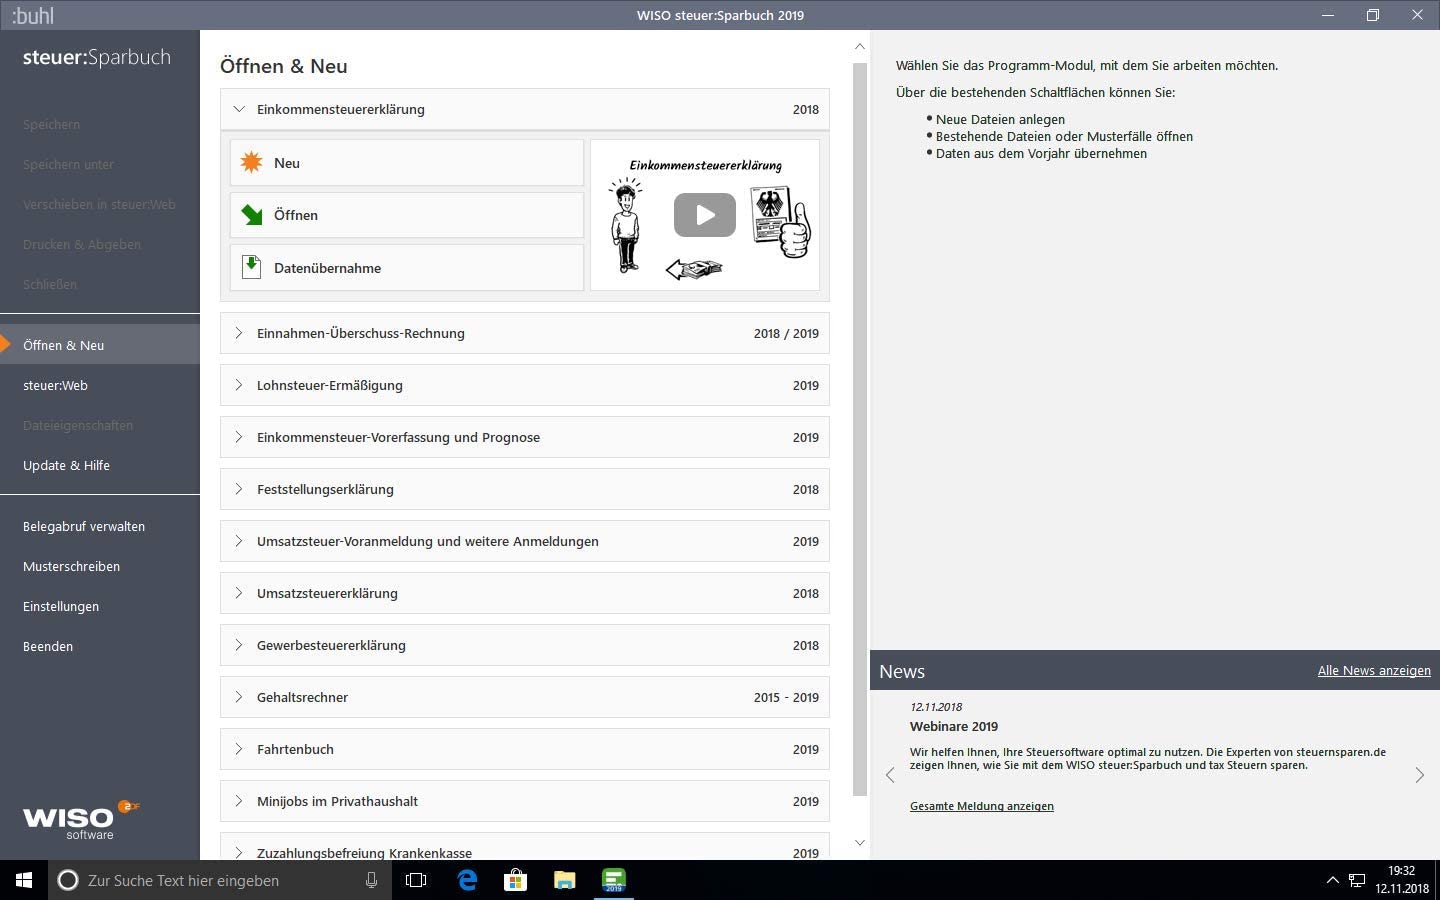Viewport: 1440px width, 900px height.
Task: Click the Gesamte Meldung anzeigen link
Action: coord(981,806)
